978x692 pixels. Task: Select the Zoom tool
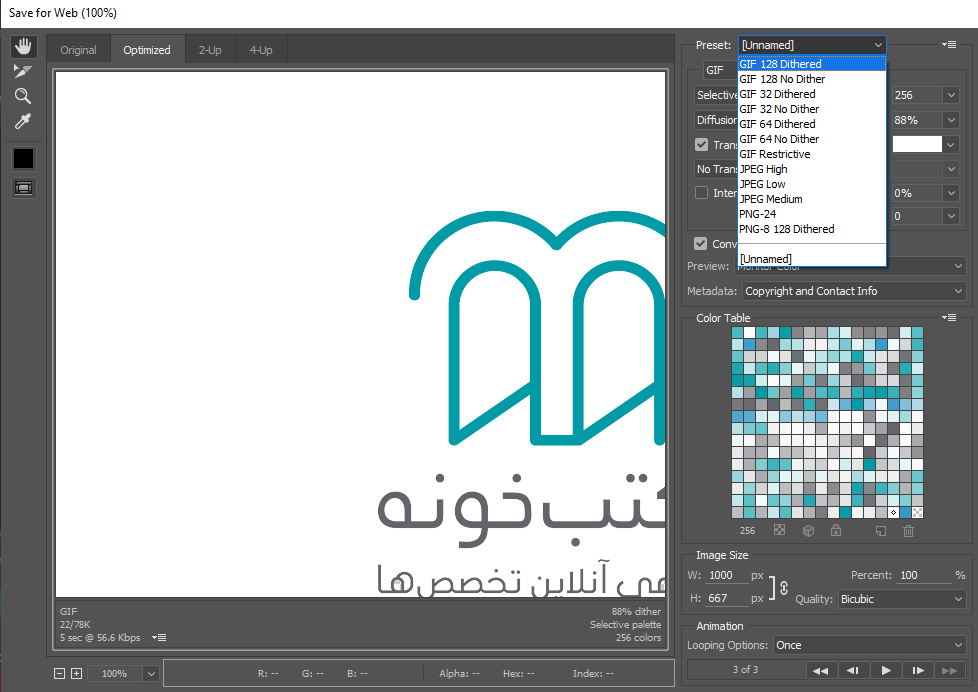pyautogui.click(x=23, y=96)
